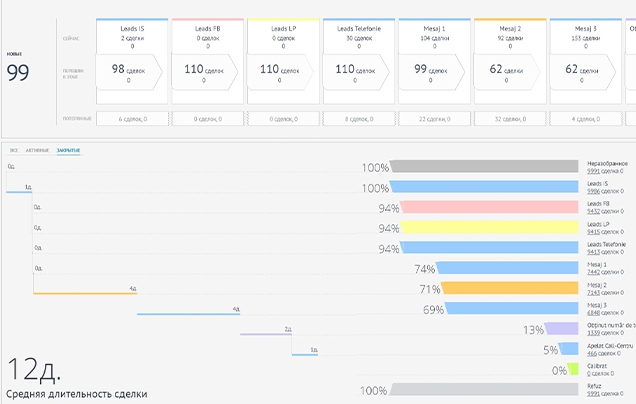Click the purple 13% funnel bar
This screenshot has height=404, width=636.
tap(563, 328)
